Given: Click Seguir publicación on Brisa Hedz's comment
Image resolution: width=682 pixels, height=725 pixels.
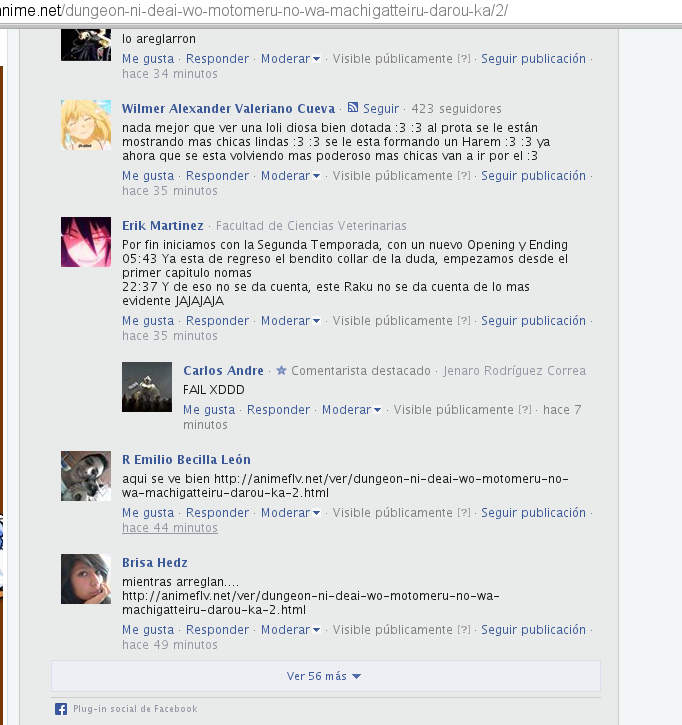Looking at the screenshot, I should pyautogui.click(x=533, y=630).
